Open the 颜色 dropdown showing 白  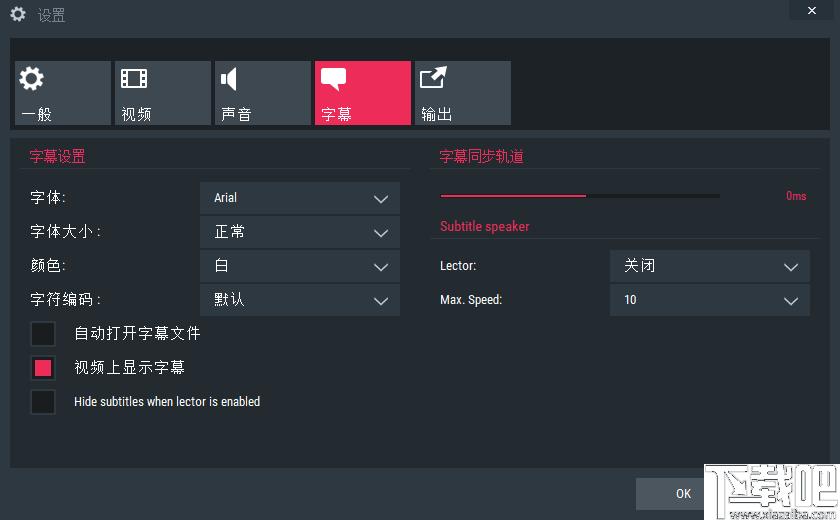[x=300, y=266]
